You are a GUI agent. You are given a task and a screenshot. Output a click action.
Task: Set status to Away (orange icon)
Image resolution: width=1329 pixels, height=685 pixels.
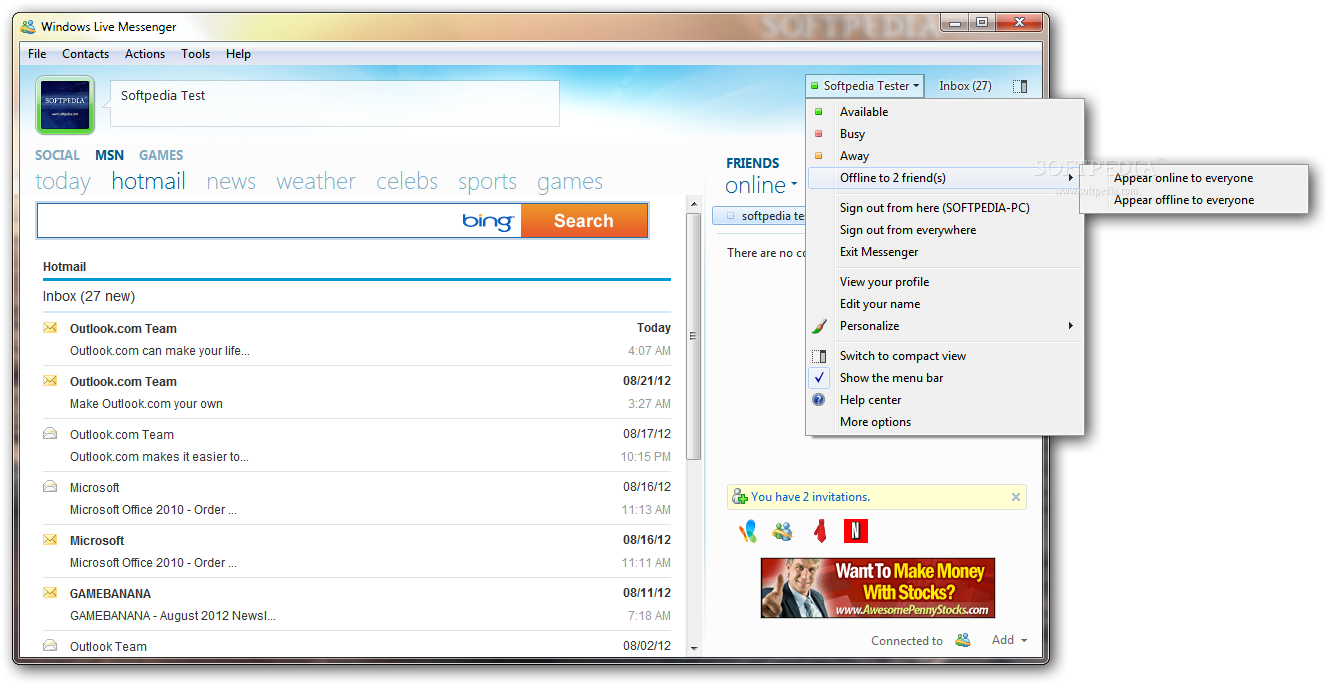pyautogui.click(x=818, y=156)
